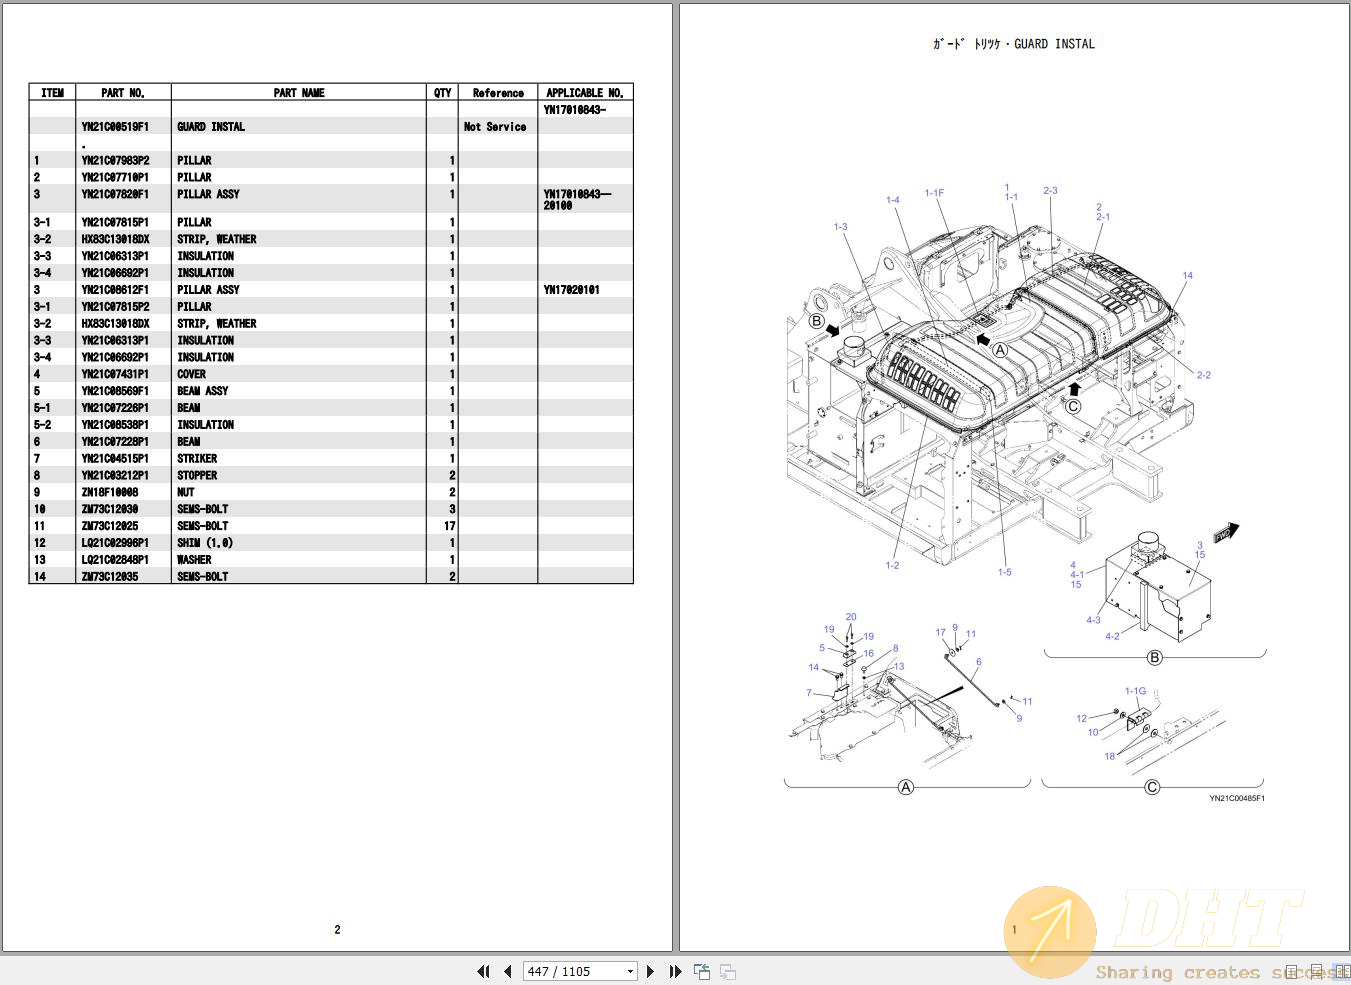
Task: Switch to single page layout icon
Action: pos(1292,971)
